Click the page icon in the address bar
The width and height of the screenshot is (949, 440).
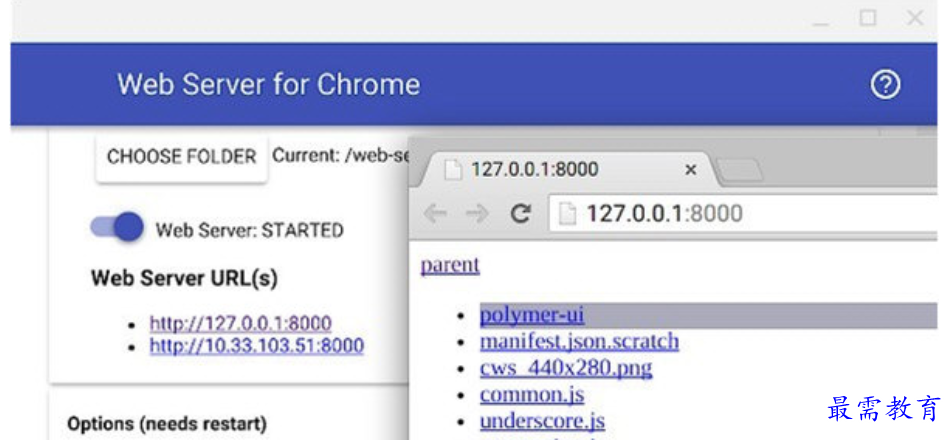pos(566,214)
